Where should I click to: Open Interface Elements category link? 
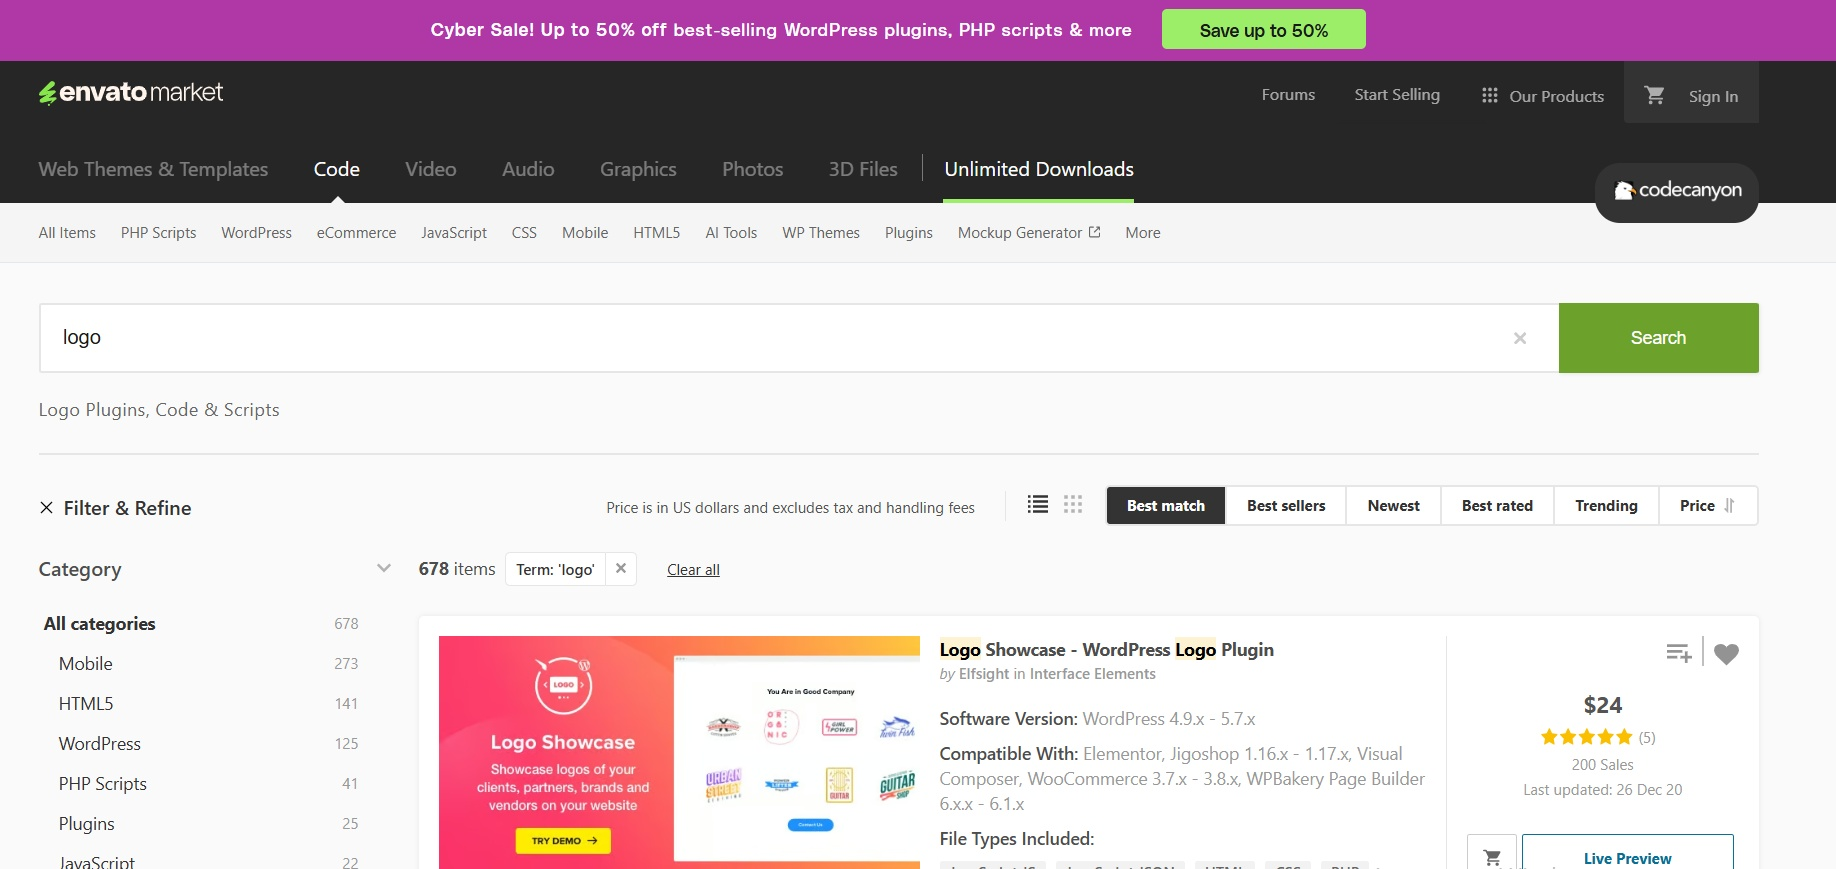click(1092, 674)
